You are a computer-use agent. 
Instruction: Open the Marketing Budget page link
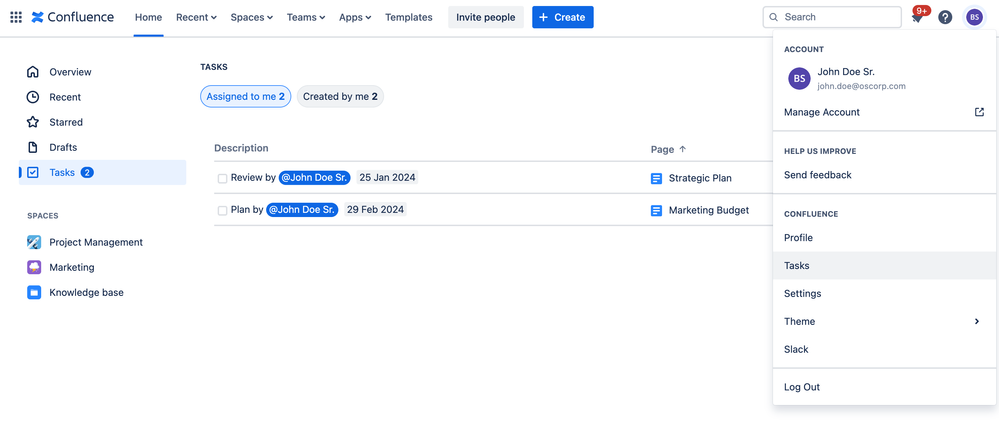708,210
